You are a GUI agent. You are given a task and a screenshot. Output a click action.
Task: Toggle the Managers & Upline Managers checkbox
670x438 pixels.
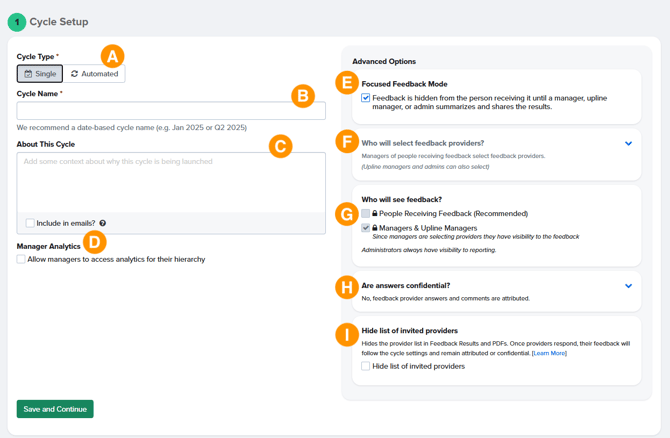366,228
